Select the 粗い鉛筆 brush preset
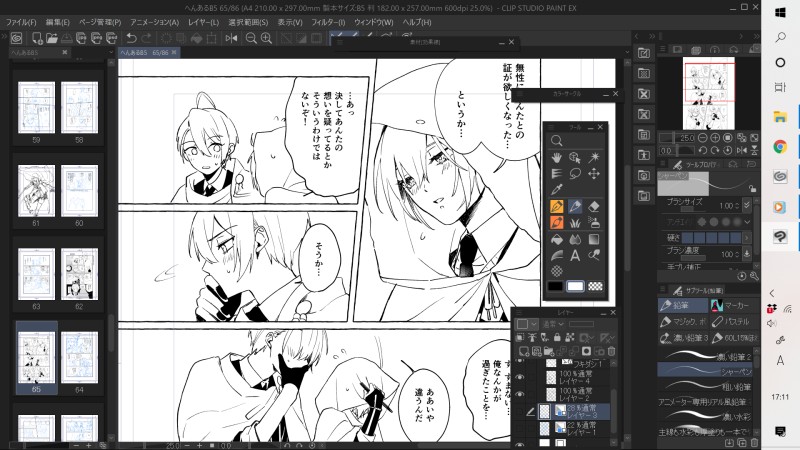The width and height of the screenshot is (800, 450). 705,387
